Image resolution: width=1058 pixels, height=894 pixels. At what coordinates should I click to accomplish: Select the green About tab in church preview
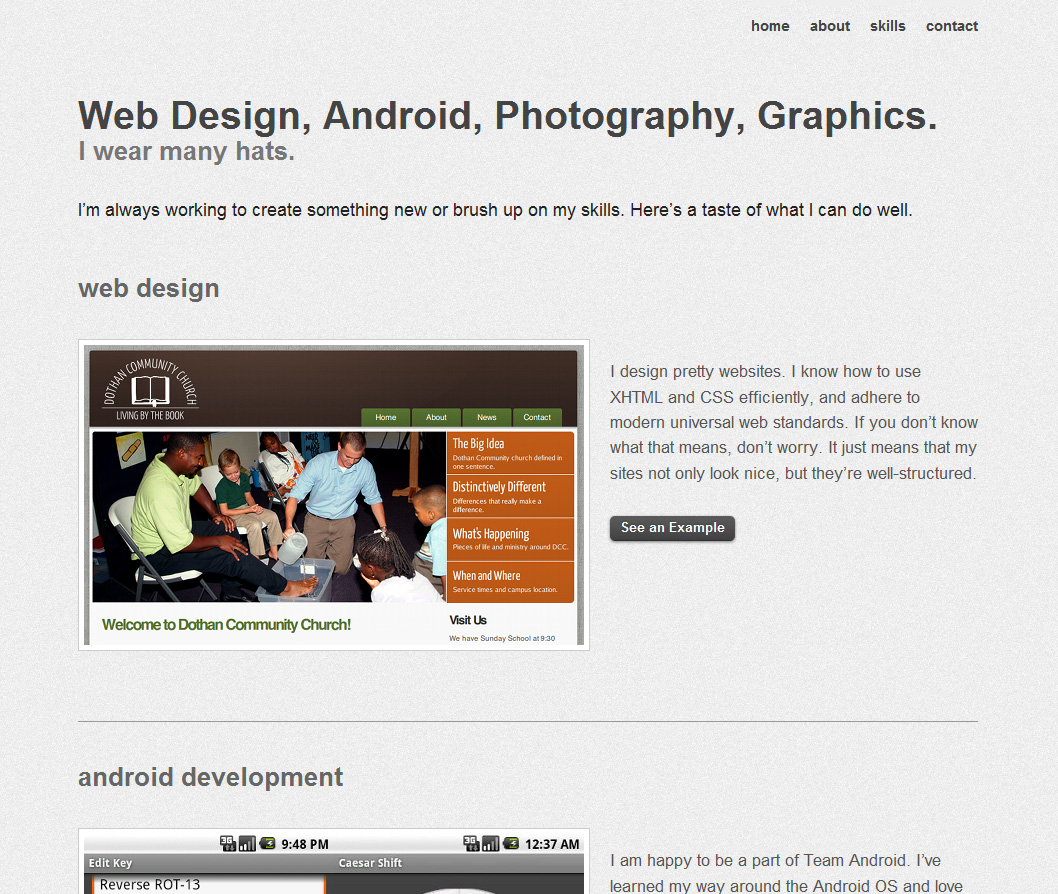436,418
